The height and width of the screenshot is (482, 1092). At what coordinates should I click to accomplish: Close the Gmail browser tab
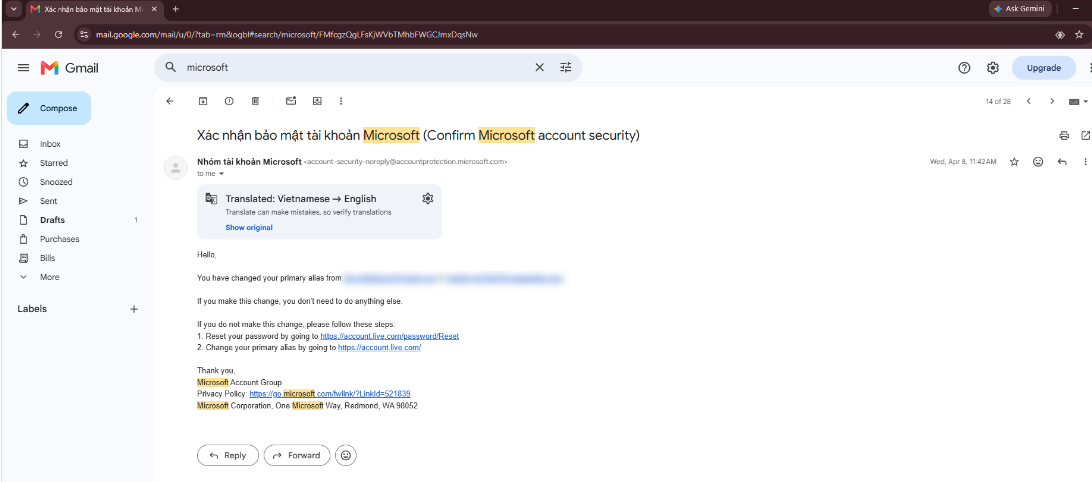pyautogui.click(x=154, y=9)
